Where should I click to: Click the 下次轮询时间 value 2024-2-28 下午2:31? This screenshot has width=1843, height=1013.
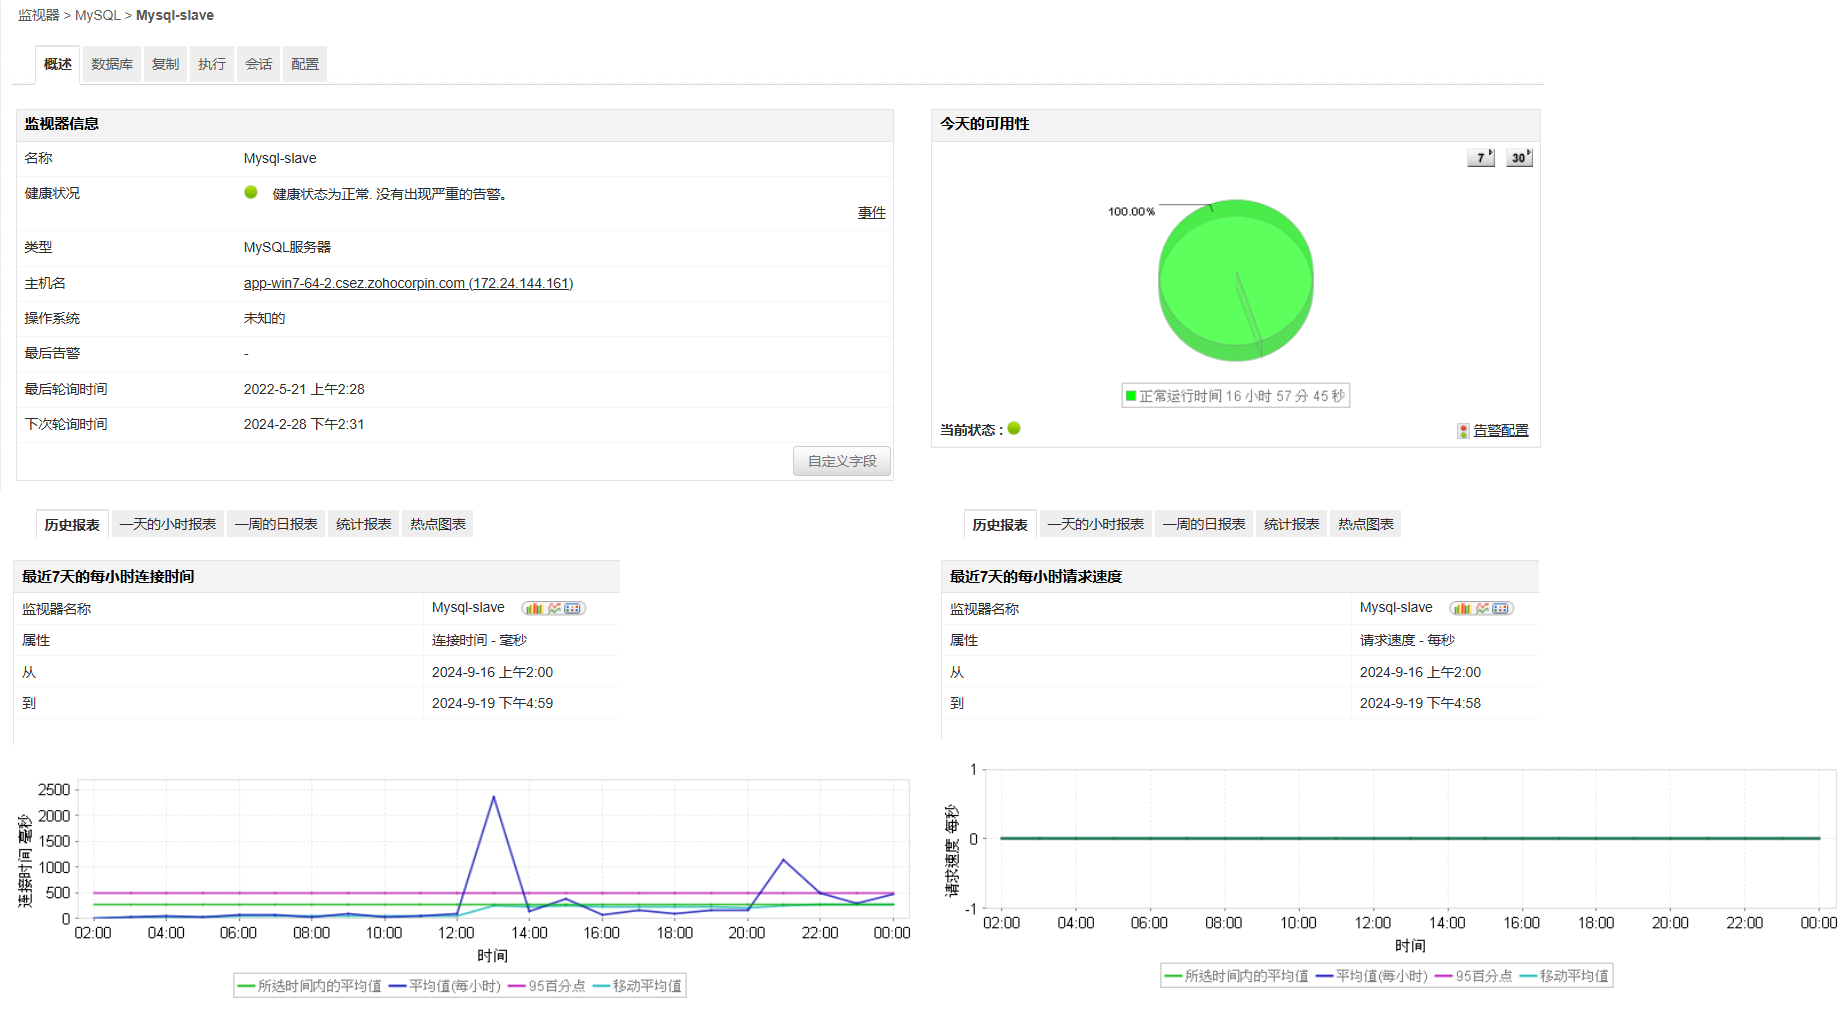tap(304, 424)
